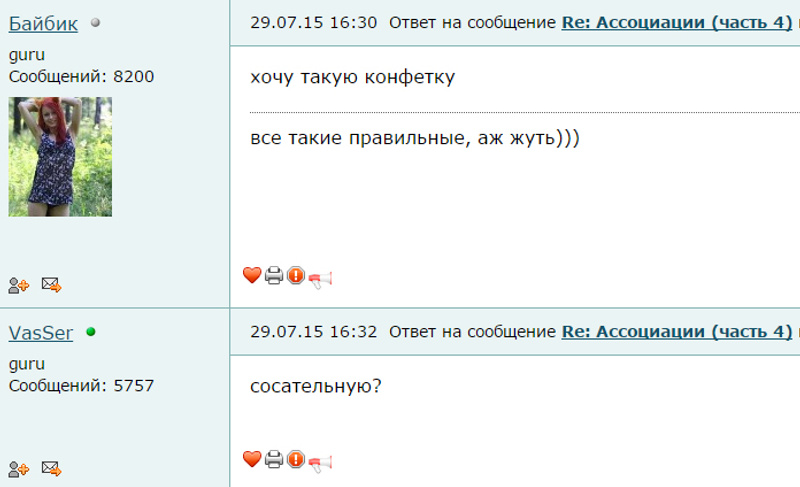Viewport: 800px width, 487px height.
Task: Click printer icon under VasSer's post
Action: [x=274, y=459]
